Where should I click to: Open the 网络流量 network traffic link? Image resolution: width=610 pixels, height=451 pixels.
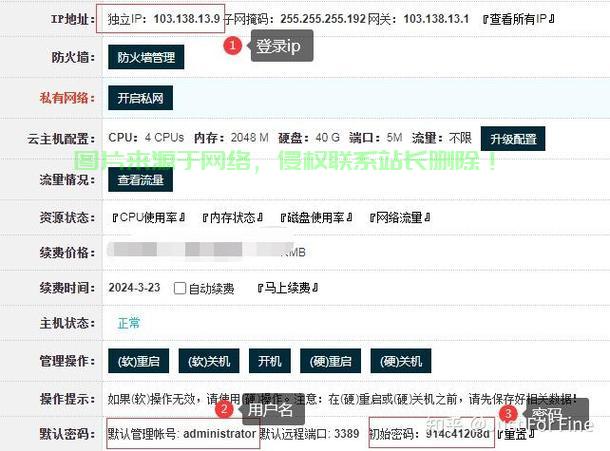[400, 217]
